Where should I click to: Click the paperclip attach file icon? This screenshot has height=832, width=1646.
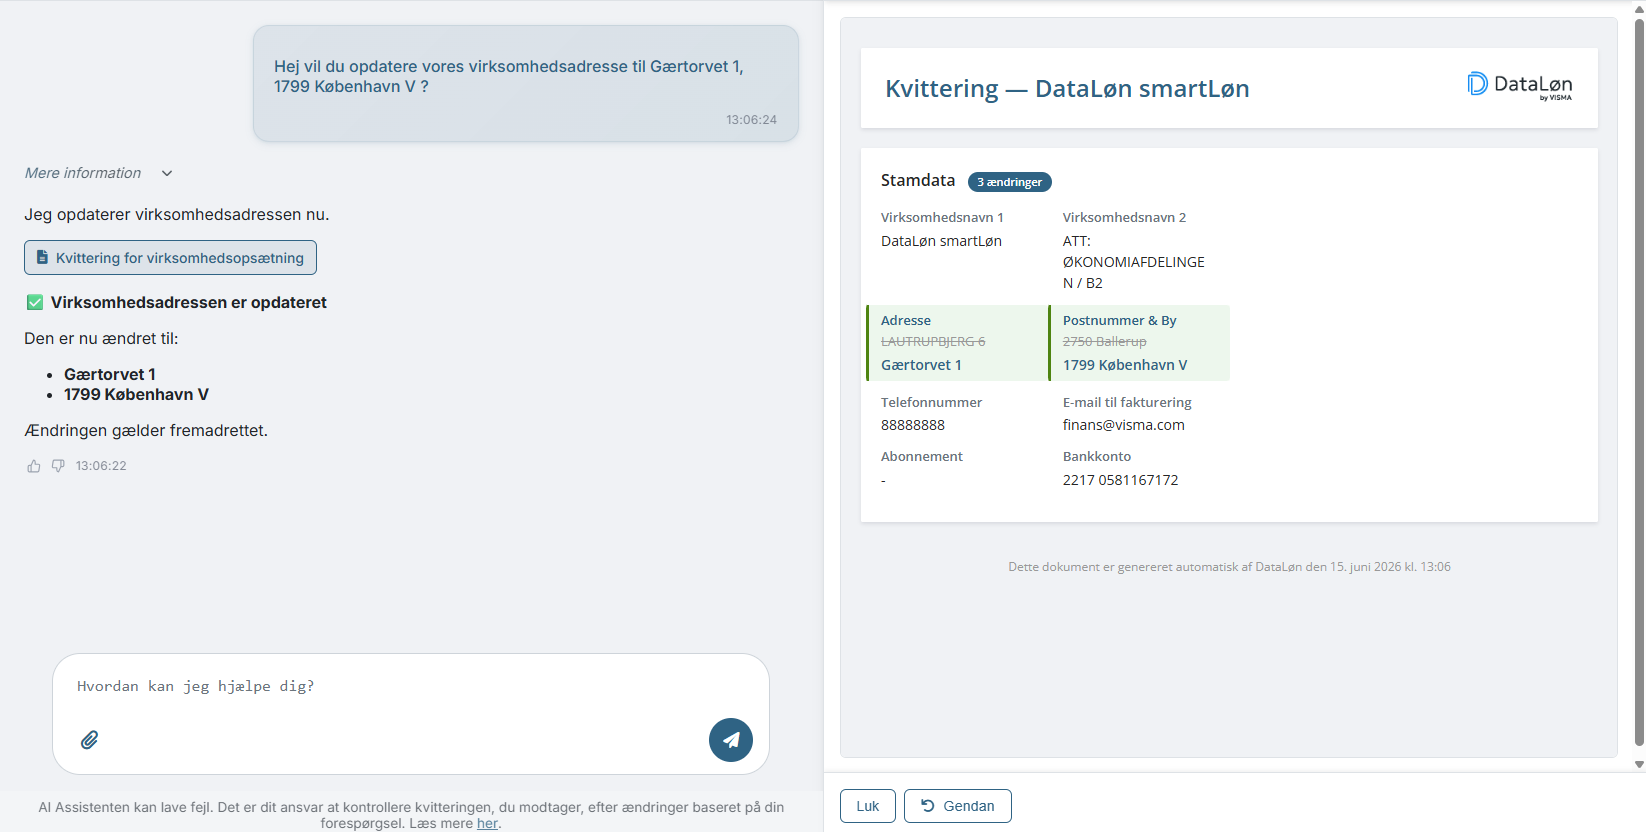coord(90,740)
